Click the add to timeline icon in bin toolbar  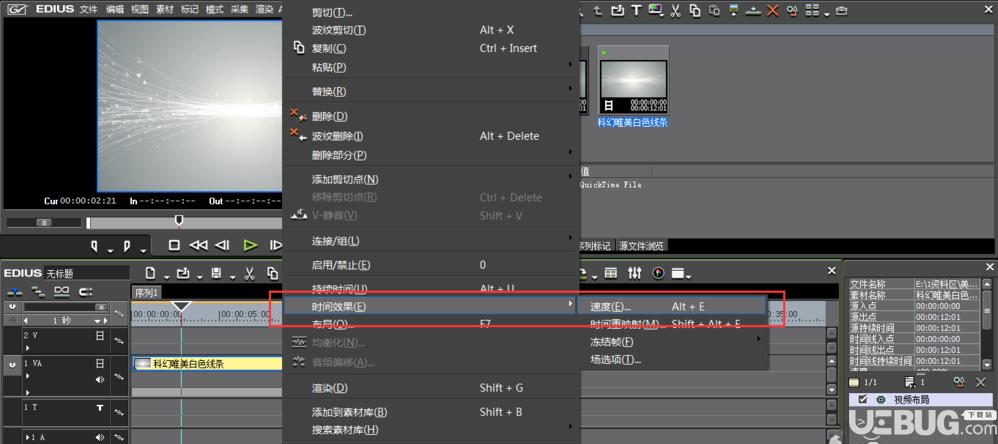(x=754, y=10)
